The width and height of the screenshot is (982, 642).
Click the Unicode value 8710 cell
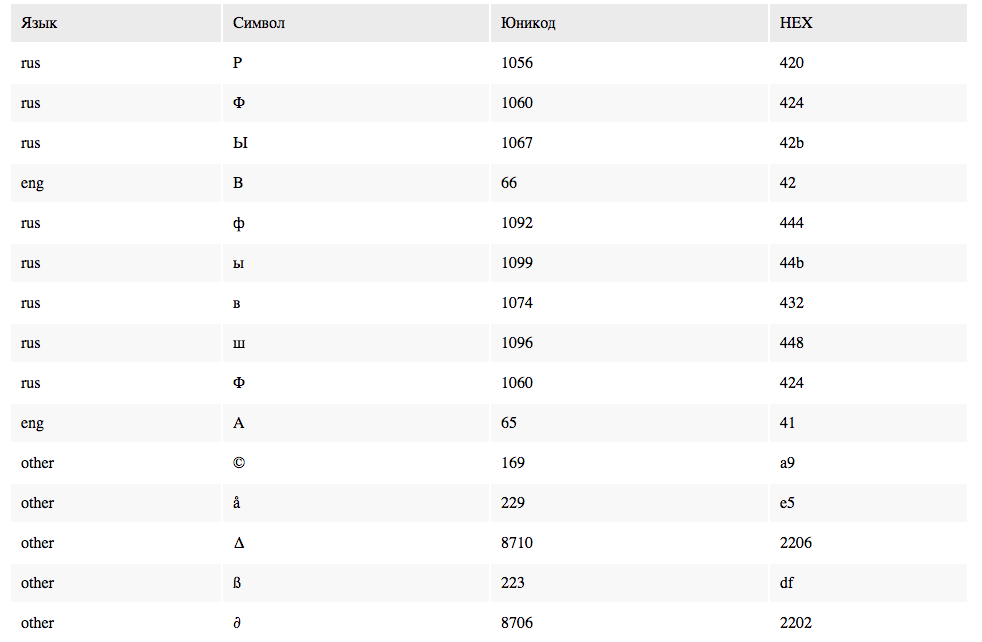pos(629,543)
